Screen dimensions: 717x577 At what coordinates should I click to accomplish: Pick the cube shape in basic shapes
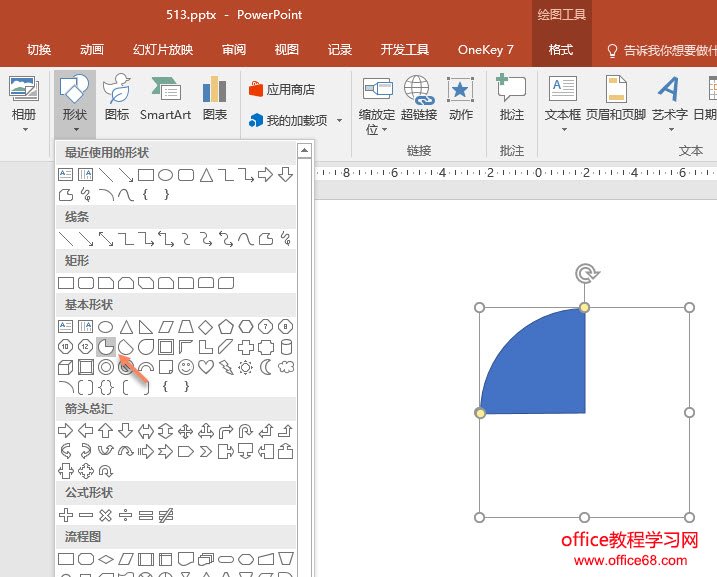pos(66,367)
